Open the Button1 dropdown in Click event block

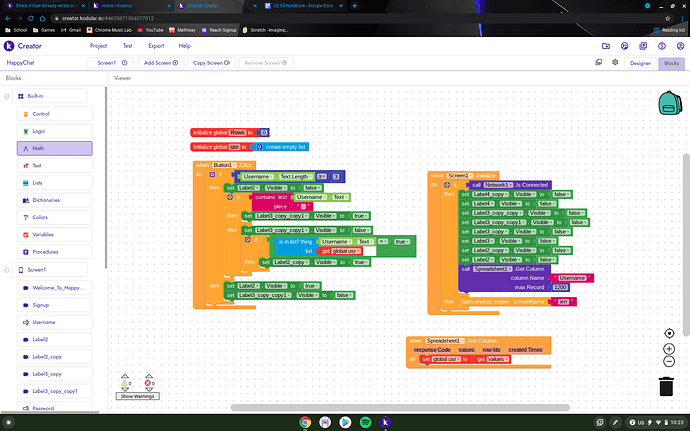coord(224,165)
